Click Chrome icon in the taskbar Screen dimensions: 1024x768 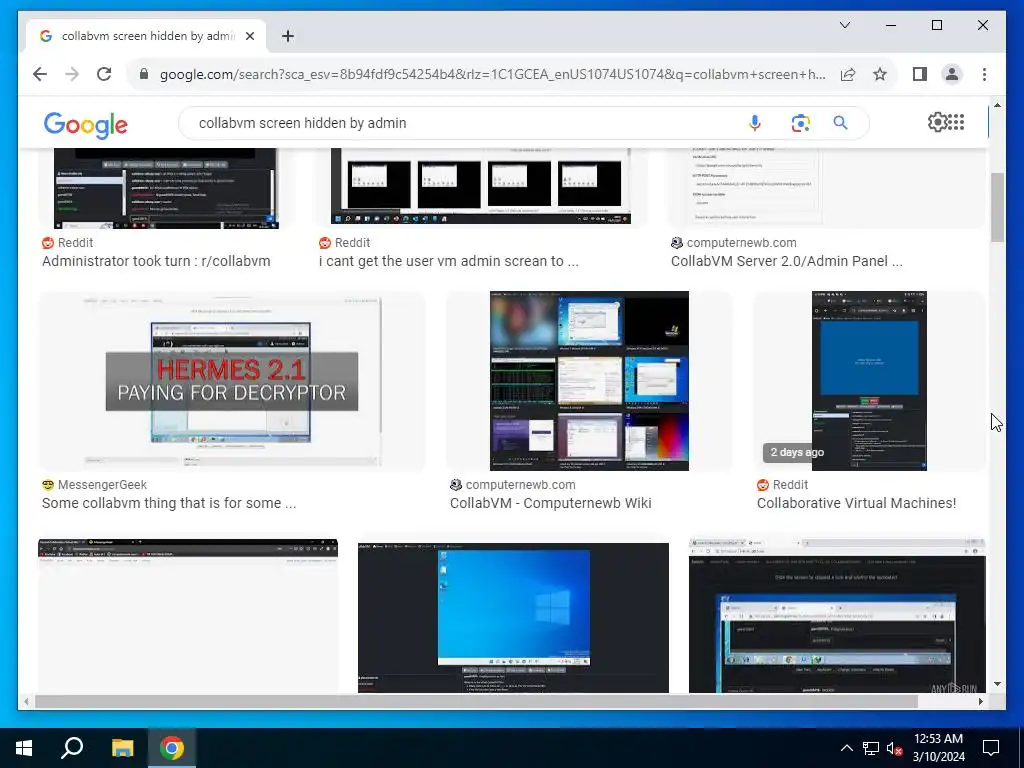172,748
